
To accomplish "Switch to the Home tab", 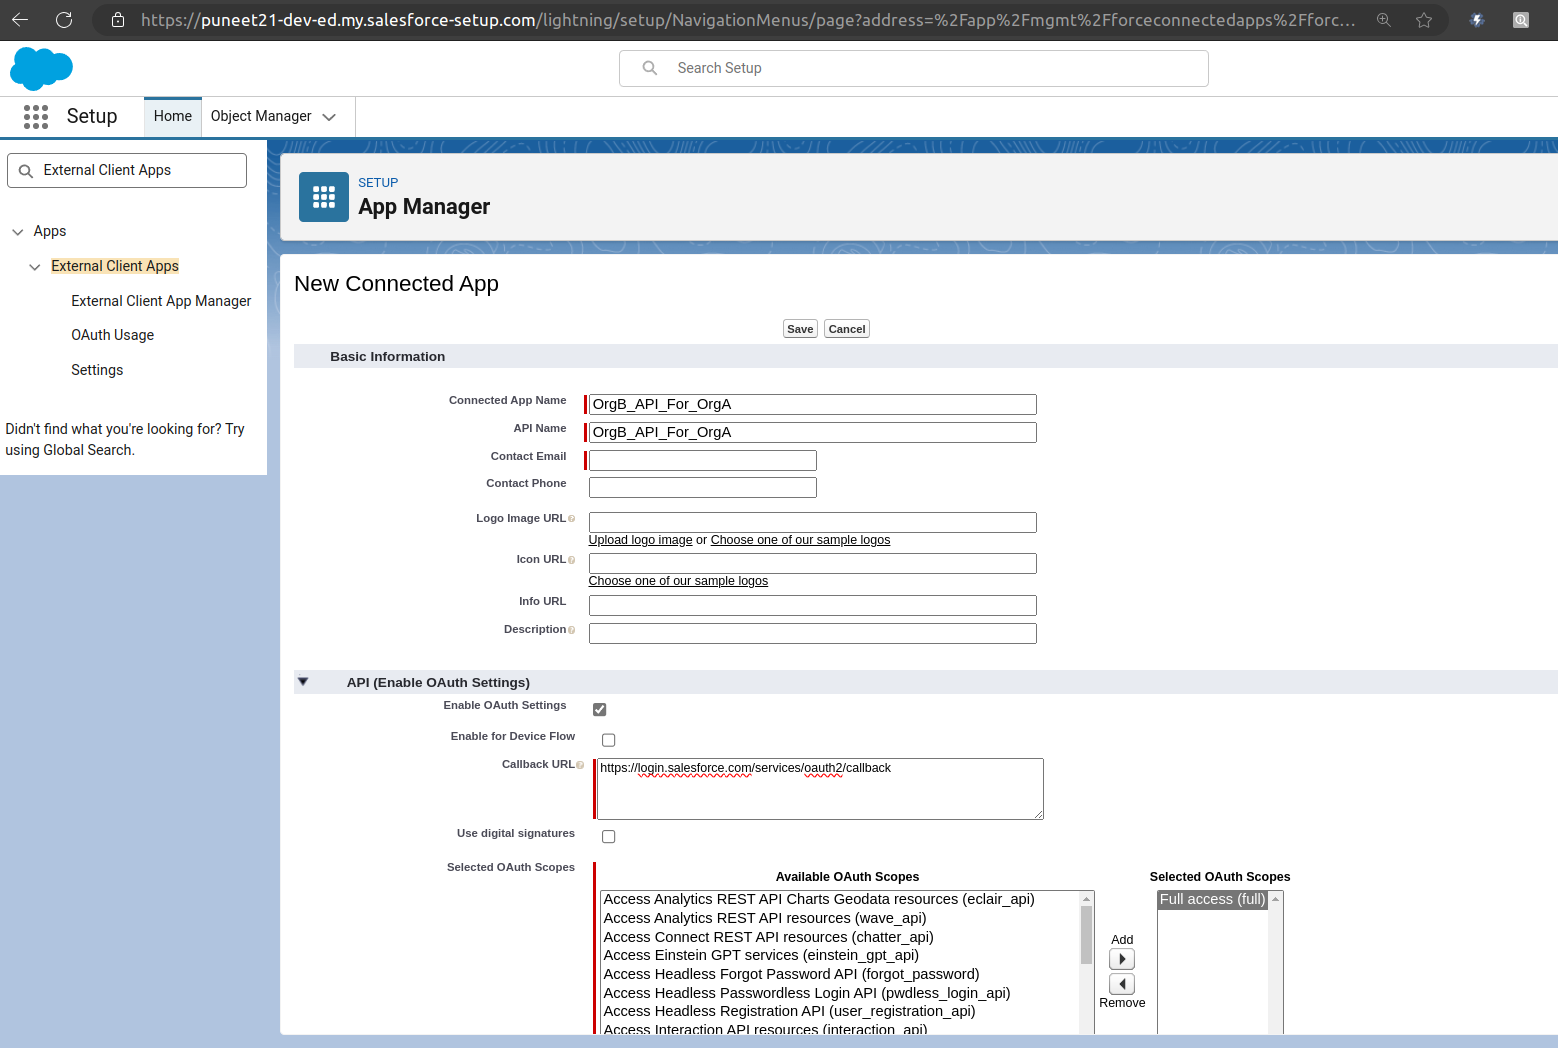I will 172,116.
